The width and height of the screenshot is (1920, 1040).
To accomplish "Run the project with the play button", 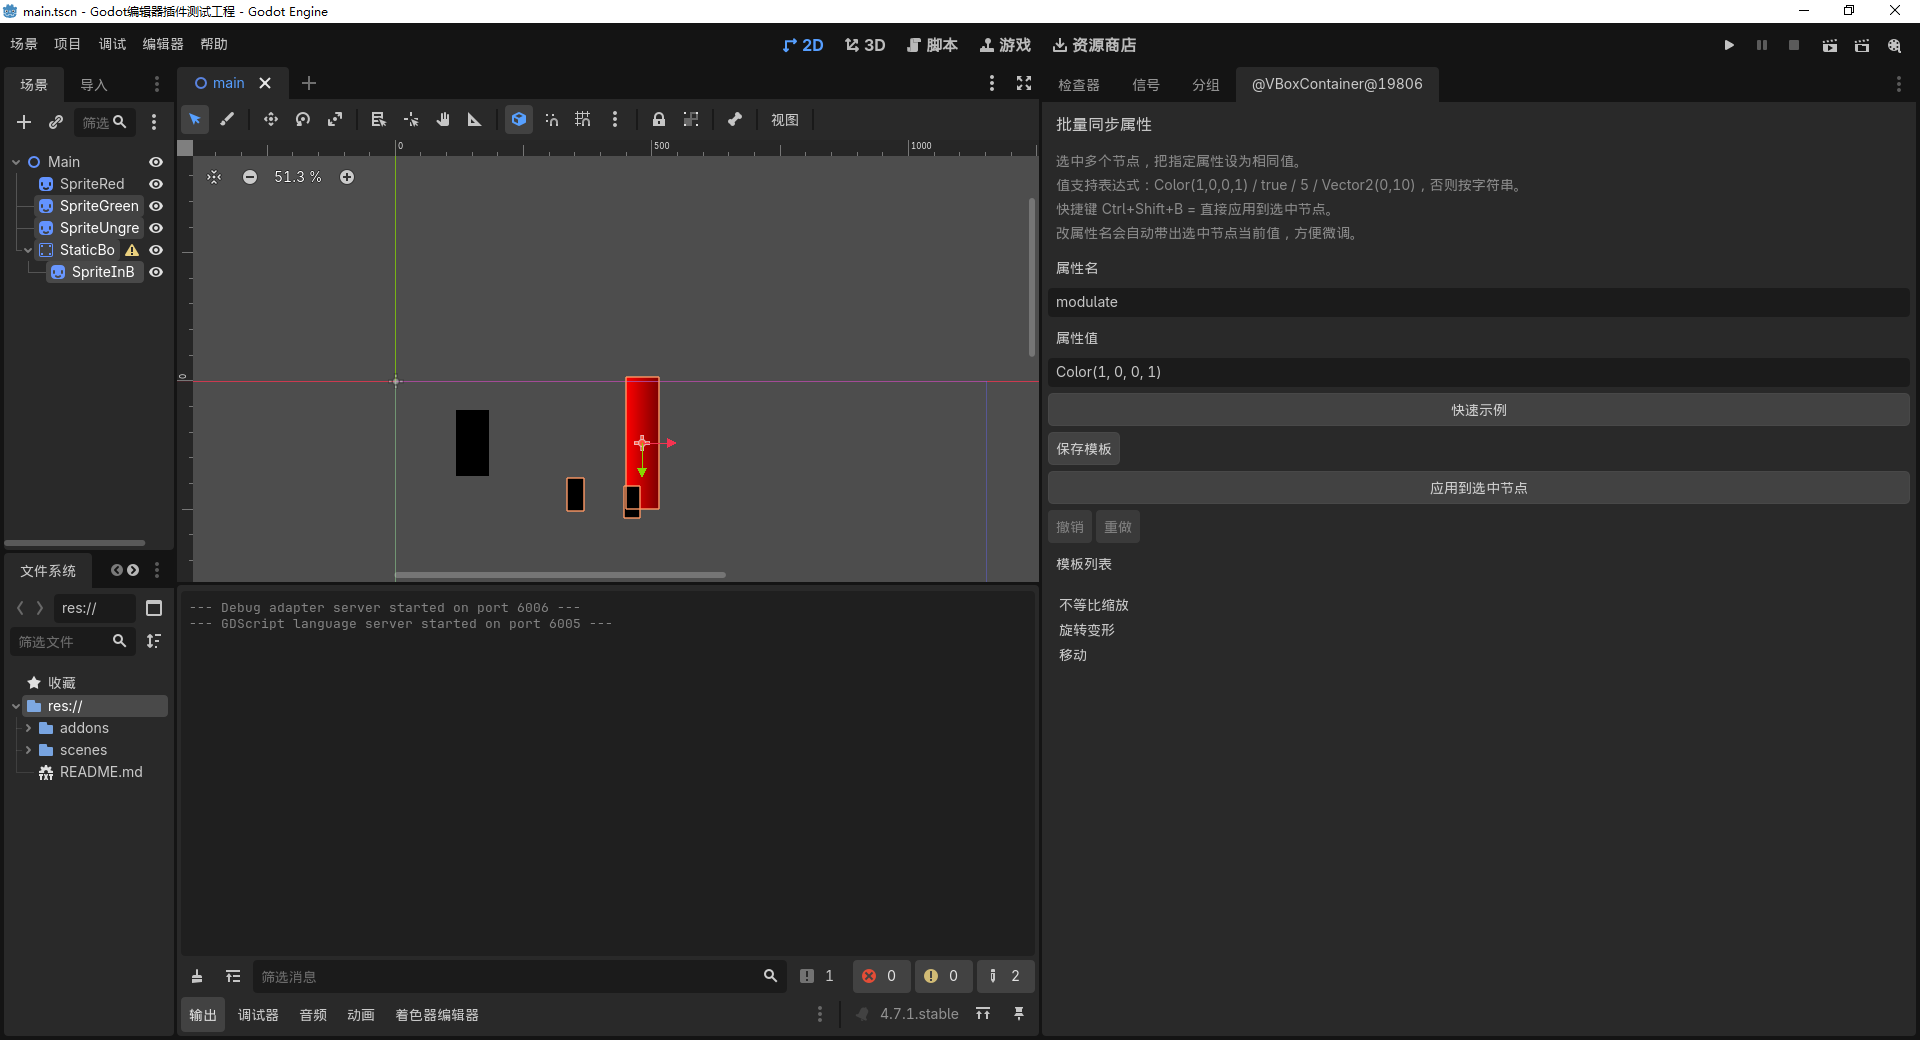I will pyautogui.click(x=1729, y=45).
